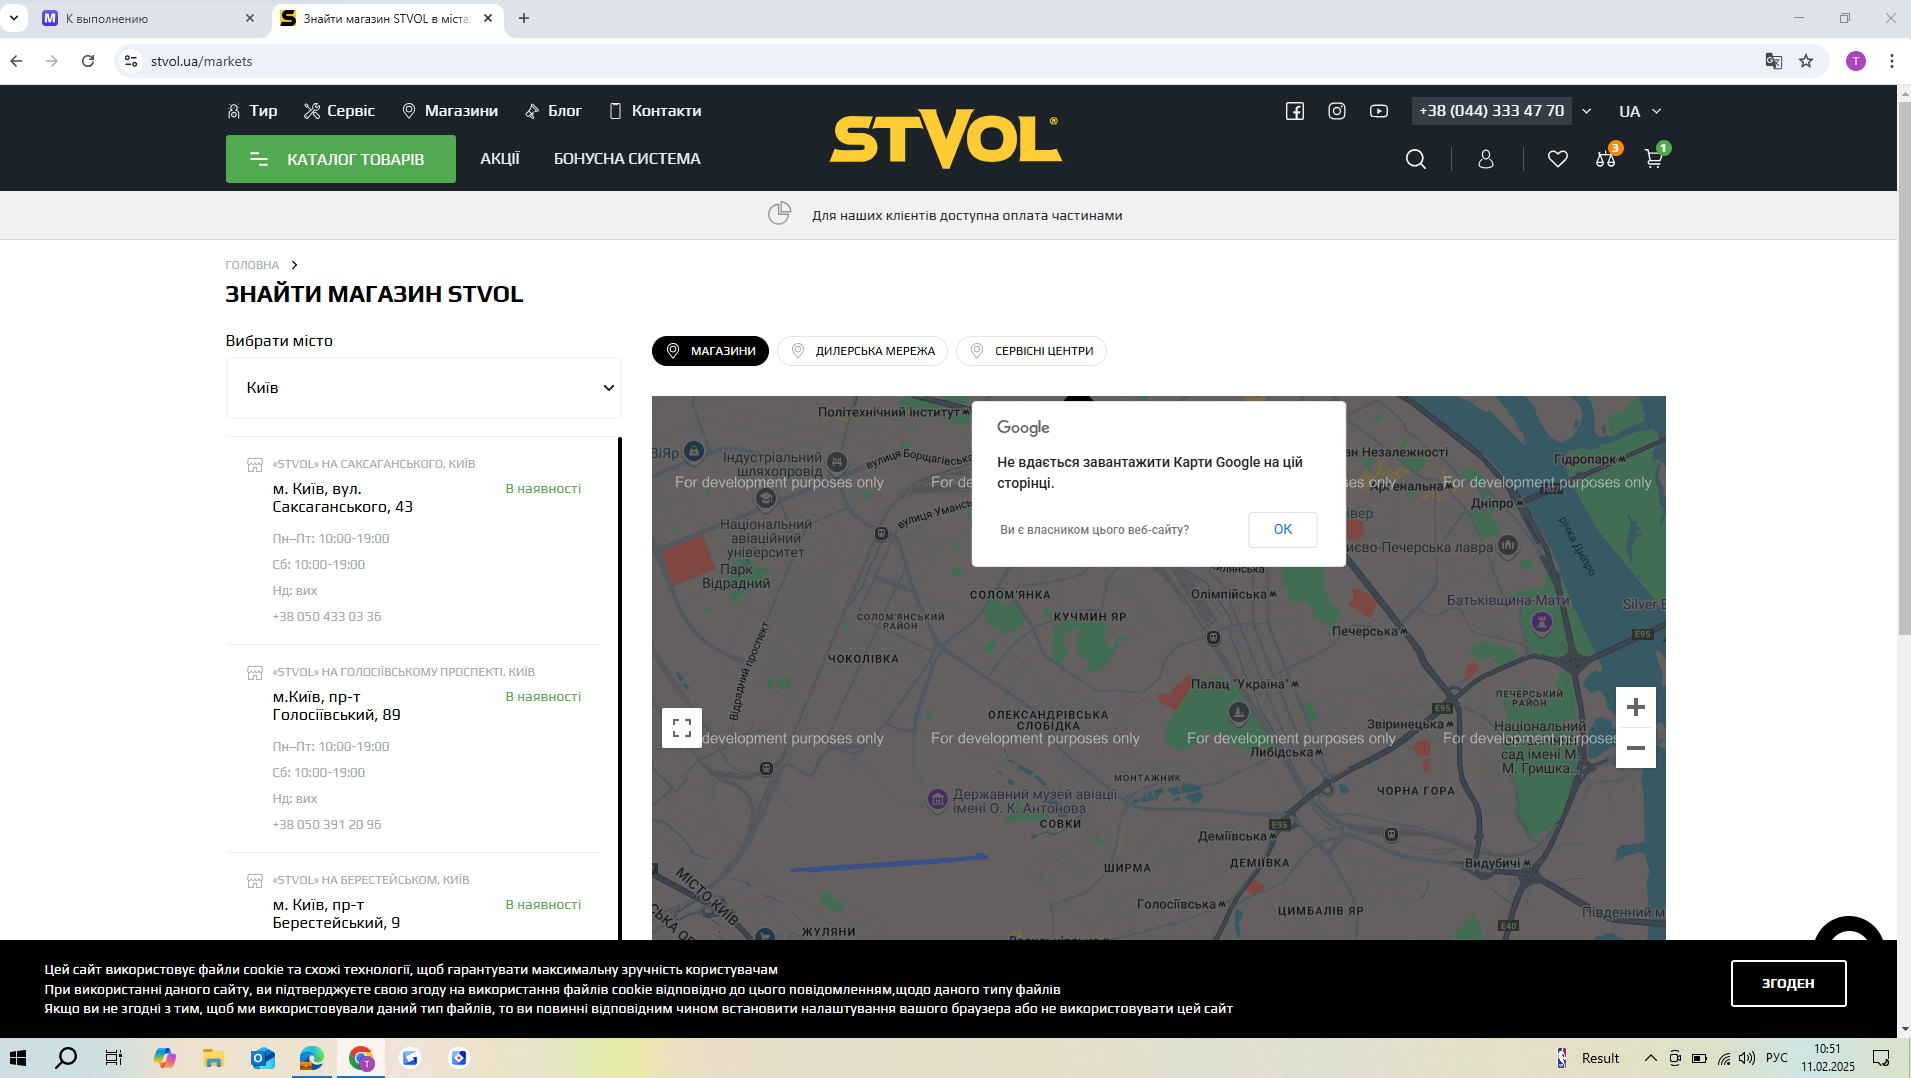Expand the phone numbers dropdown arrow
Image resolution: width=1911 pixels, height=1078 pixels.
pos(1587,111)
